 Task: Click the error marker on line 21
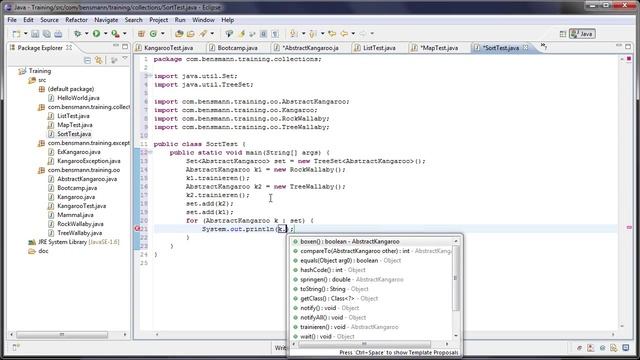137,229
